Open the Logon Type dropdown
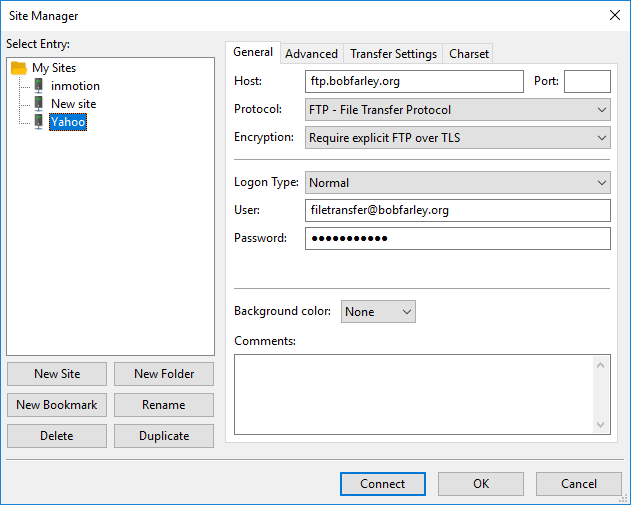The image size is (631, 505). pos(457,183)
